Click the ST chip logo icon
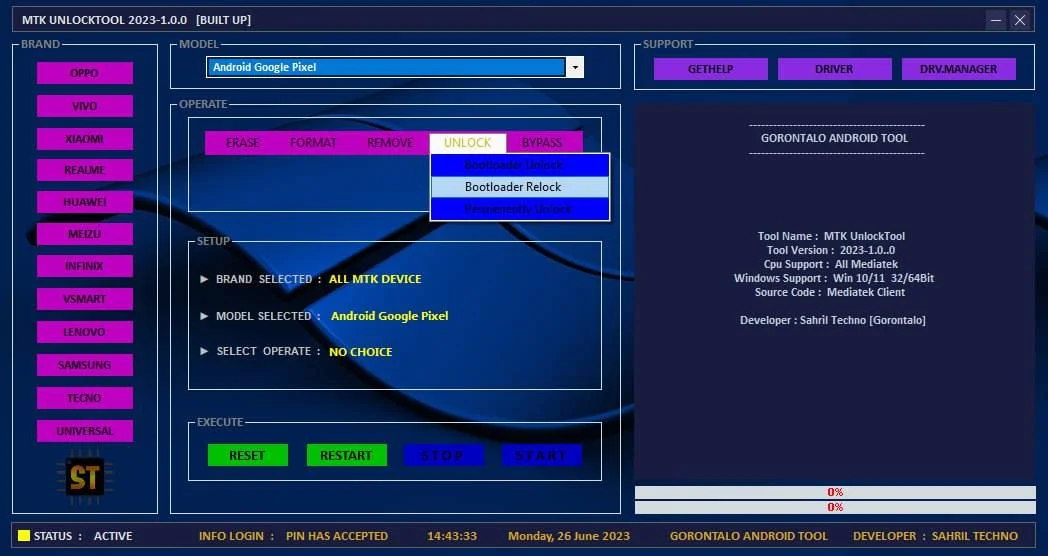Image resolution: width=1048 pixels, height=556 pixels. tap(85, 477)
